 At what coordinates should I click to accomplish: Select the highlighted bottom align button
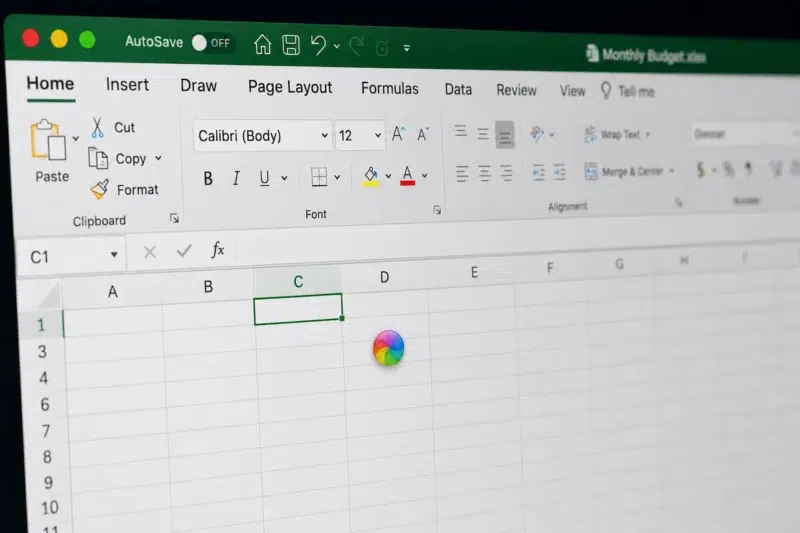[x=505, y=135]
